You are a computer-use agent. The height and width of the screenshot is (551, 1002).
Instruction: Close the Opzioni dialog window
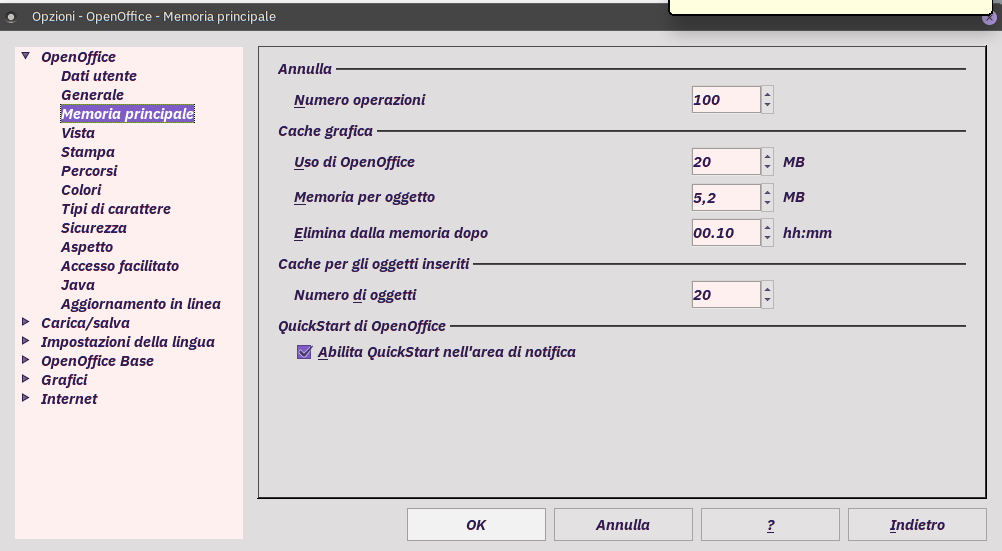989,19
